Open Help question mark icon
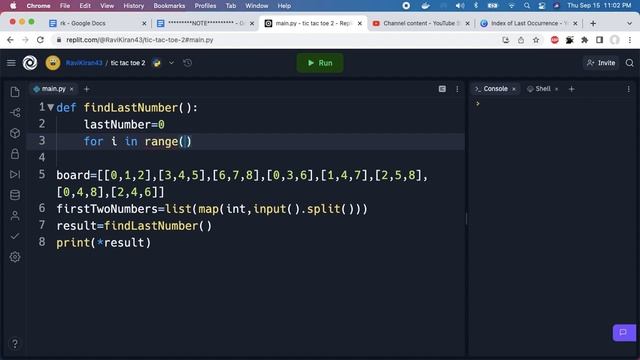The width and height of the screenshot is (640, 360). [15, 344]
